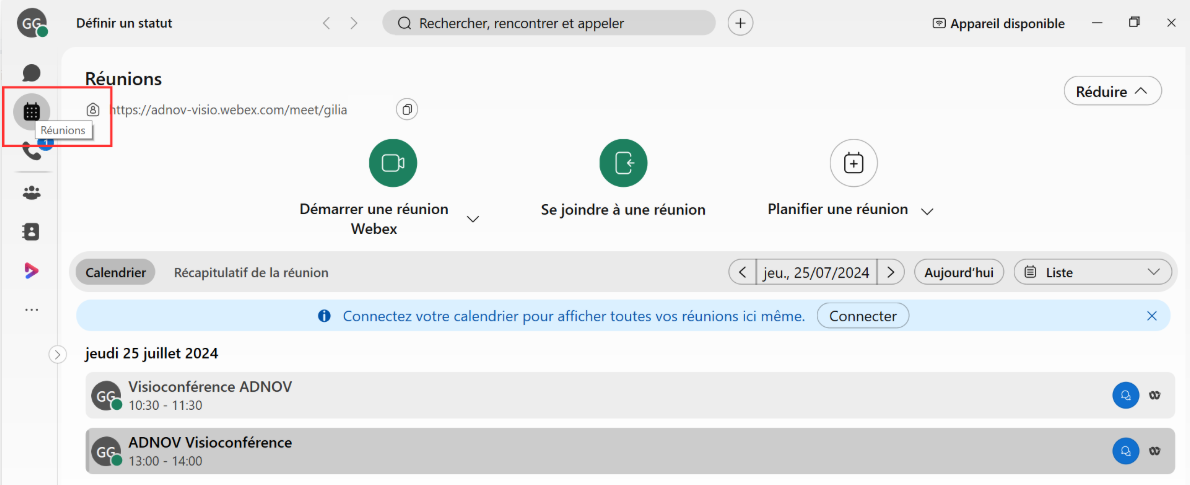Show more sidebar options with the ellipsis
The image size is (1190, 485).
[x=31, y=310]
